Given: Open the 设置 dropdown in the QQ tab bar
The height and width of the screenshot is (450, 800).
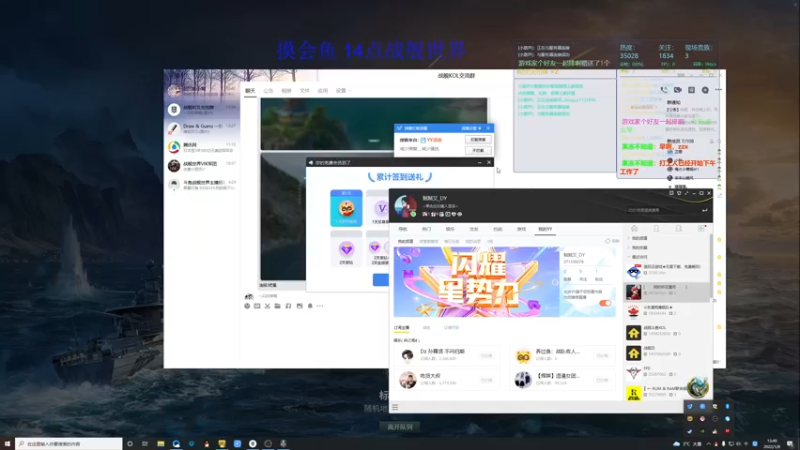Looking at the screenshot, I should (x=343, y=91).
